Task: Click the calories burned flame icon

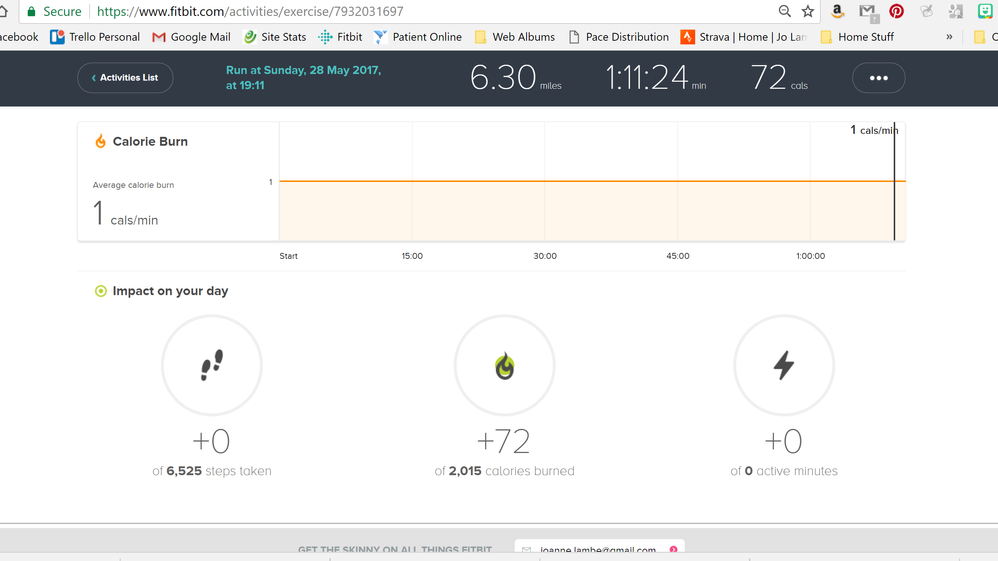Action: 504,366
